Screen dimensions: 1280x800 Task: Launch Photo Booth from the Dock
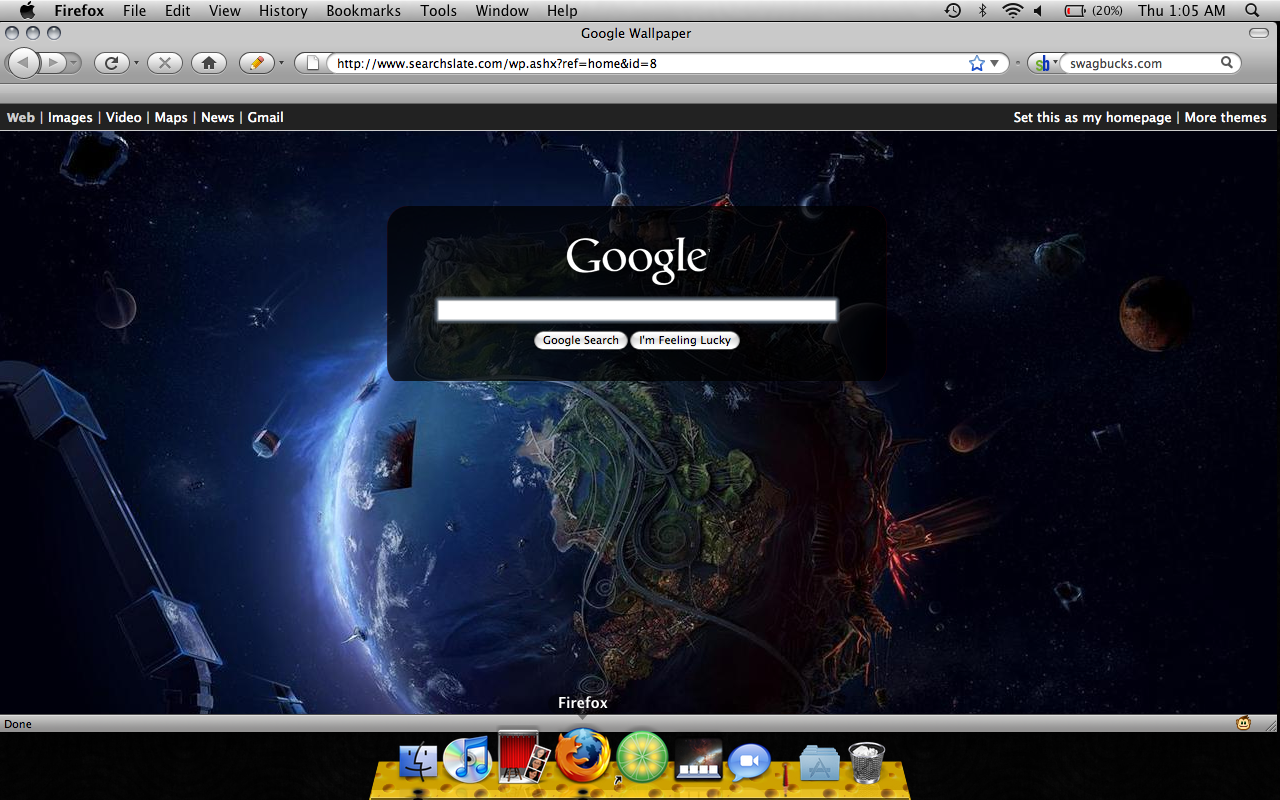pyautogui.click(x=524, y=758)
